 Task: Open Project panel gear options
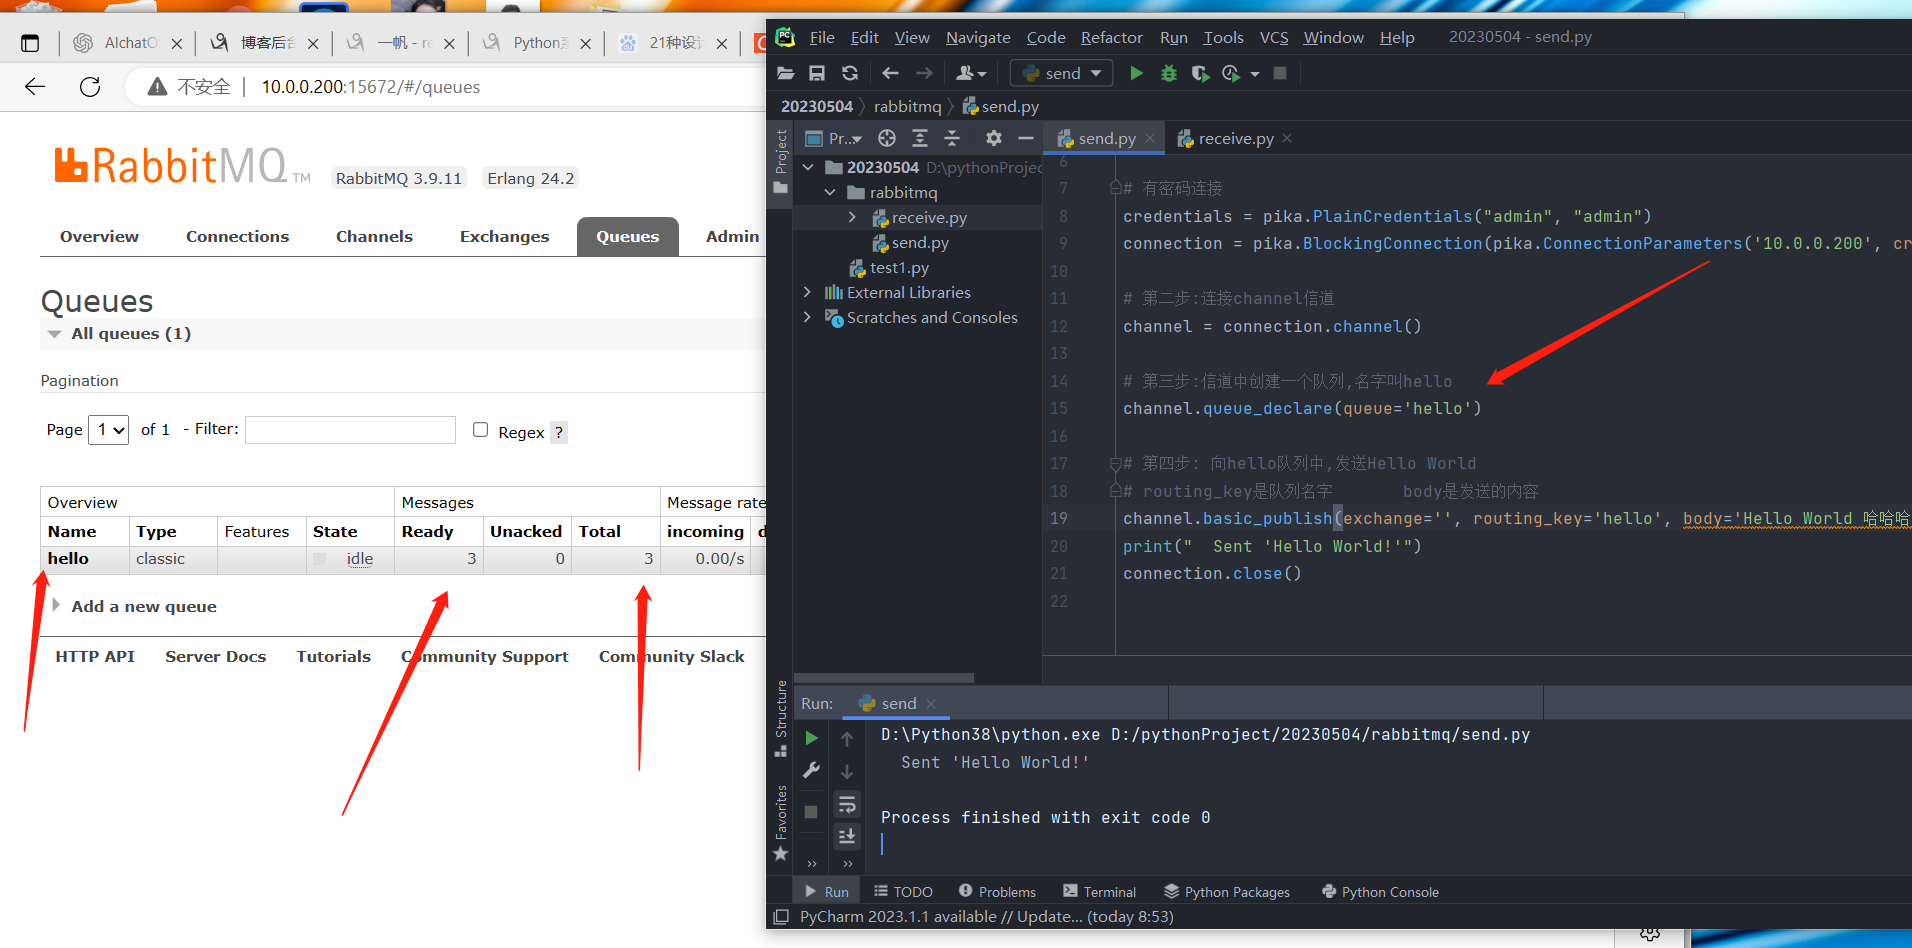click(993, 138)
